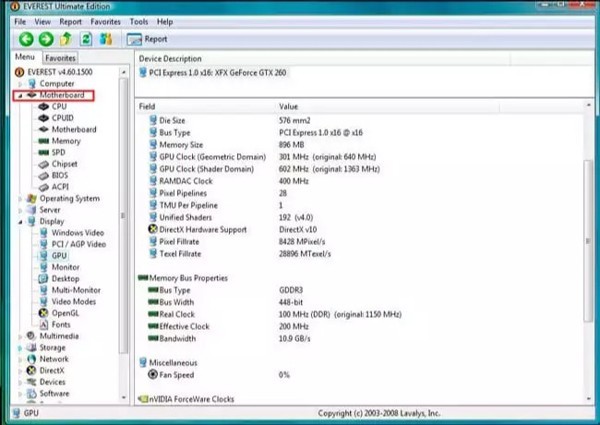Select the CPUID item in tree
The height and width of the screenshot is (425, 600).
[62, 118]
